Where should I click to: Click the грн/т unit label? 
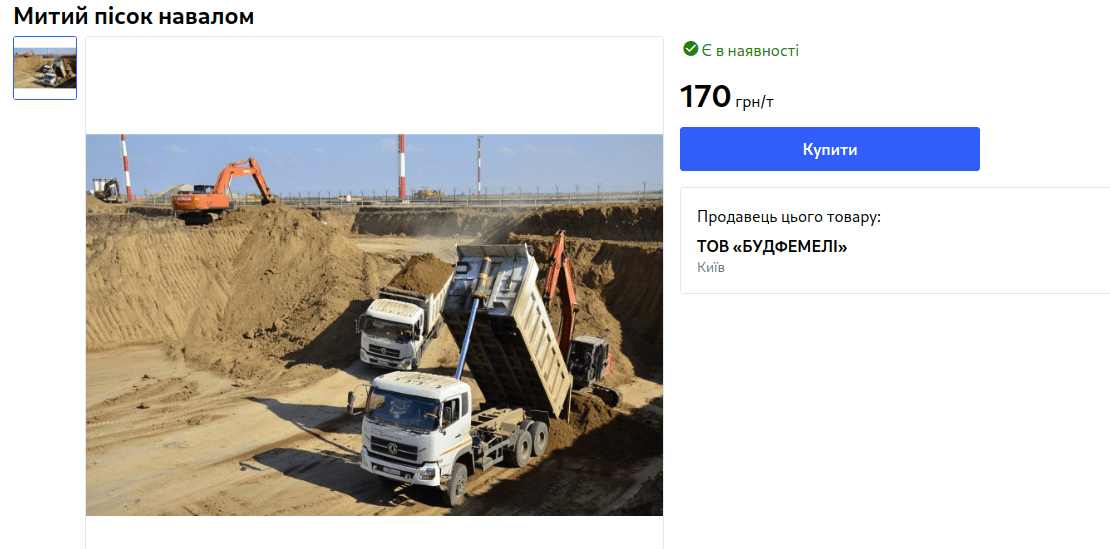pos(755,103)
